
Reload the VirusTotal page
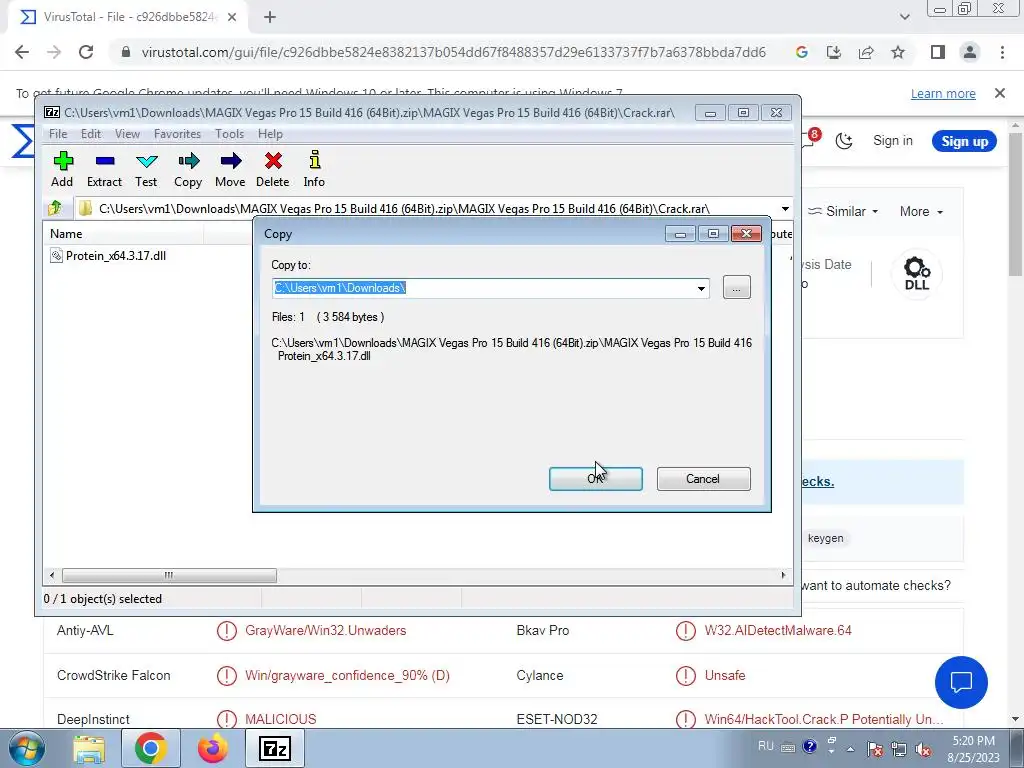coord(86,52)
